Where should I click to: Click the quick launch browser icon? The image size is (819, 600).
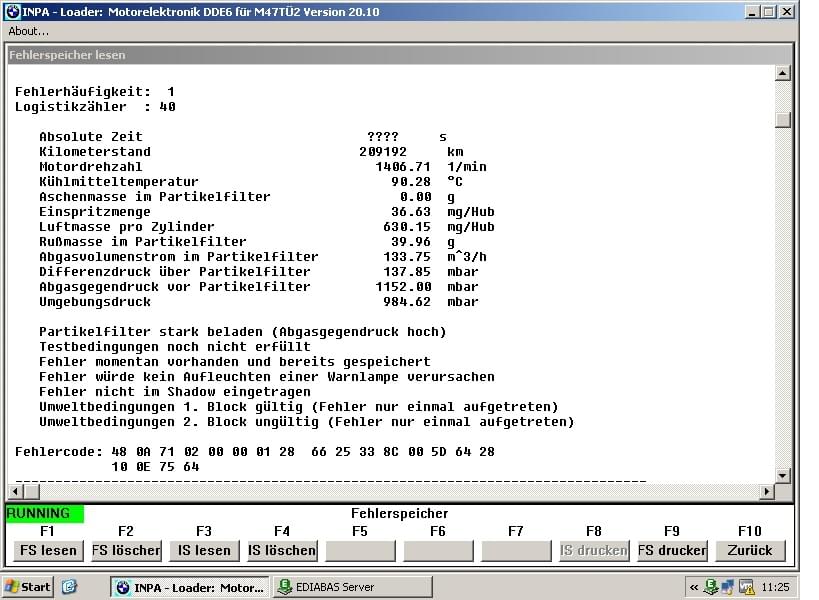pos(69,587)
